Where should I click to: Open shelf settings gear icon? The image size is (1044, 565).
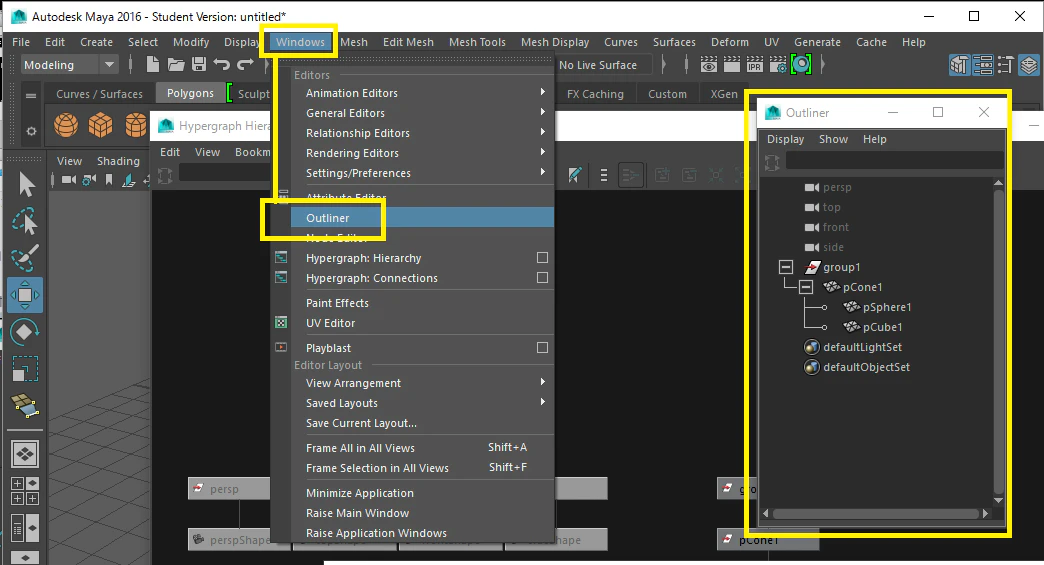[31, 131]
